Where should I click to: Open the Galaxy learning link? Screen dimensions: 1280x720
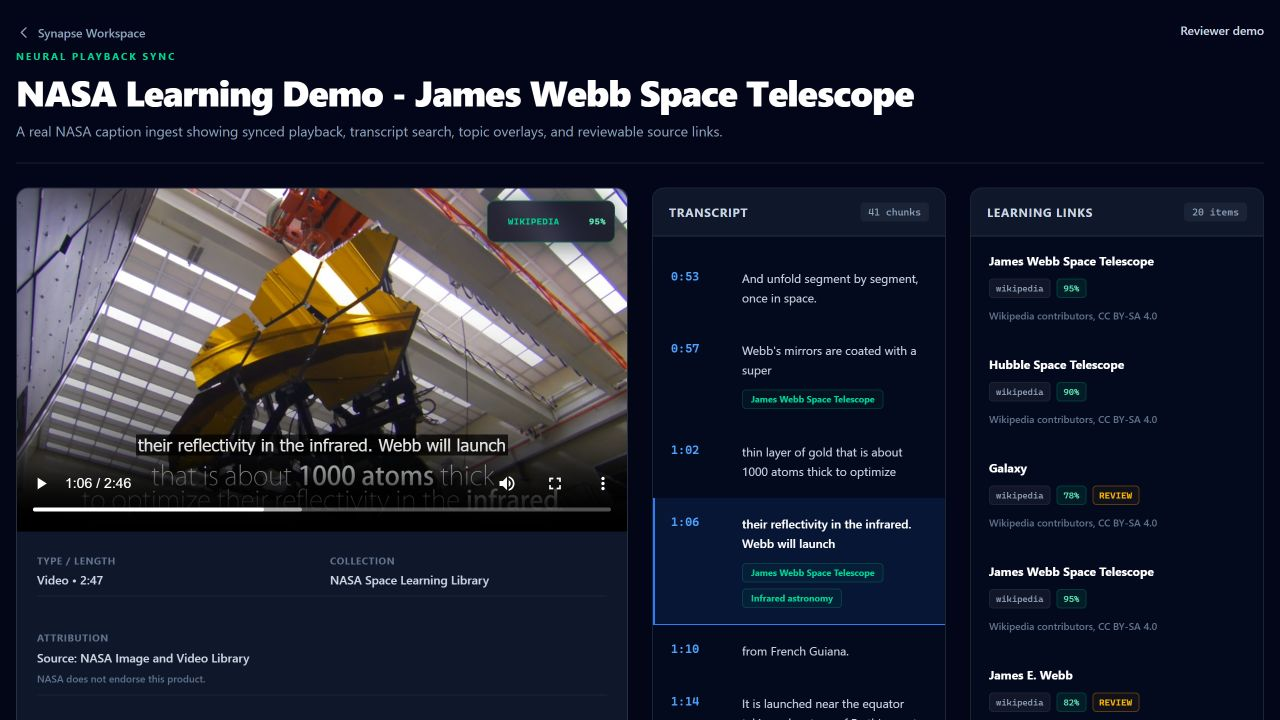click(1008, 469)
